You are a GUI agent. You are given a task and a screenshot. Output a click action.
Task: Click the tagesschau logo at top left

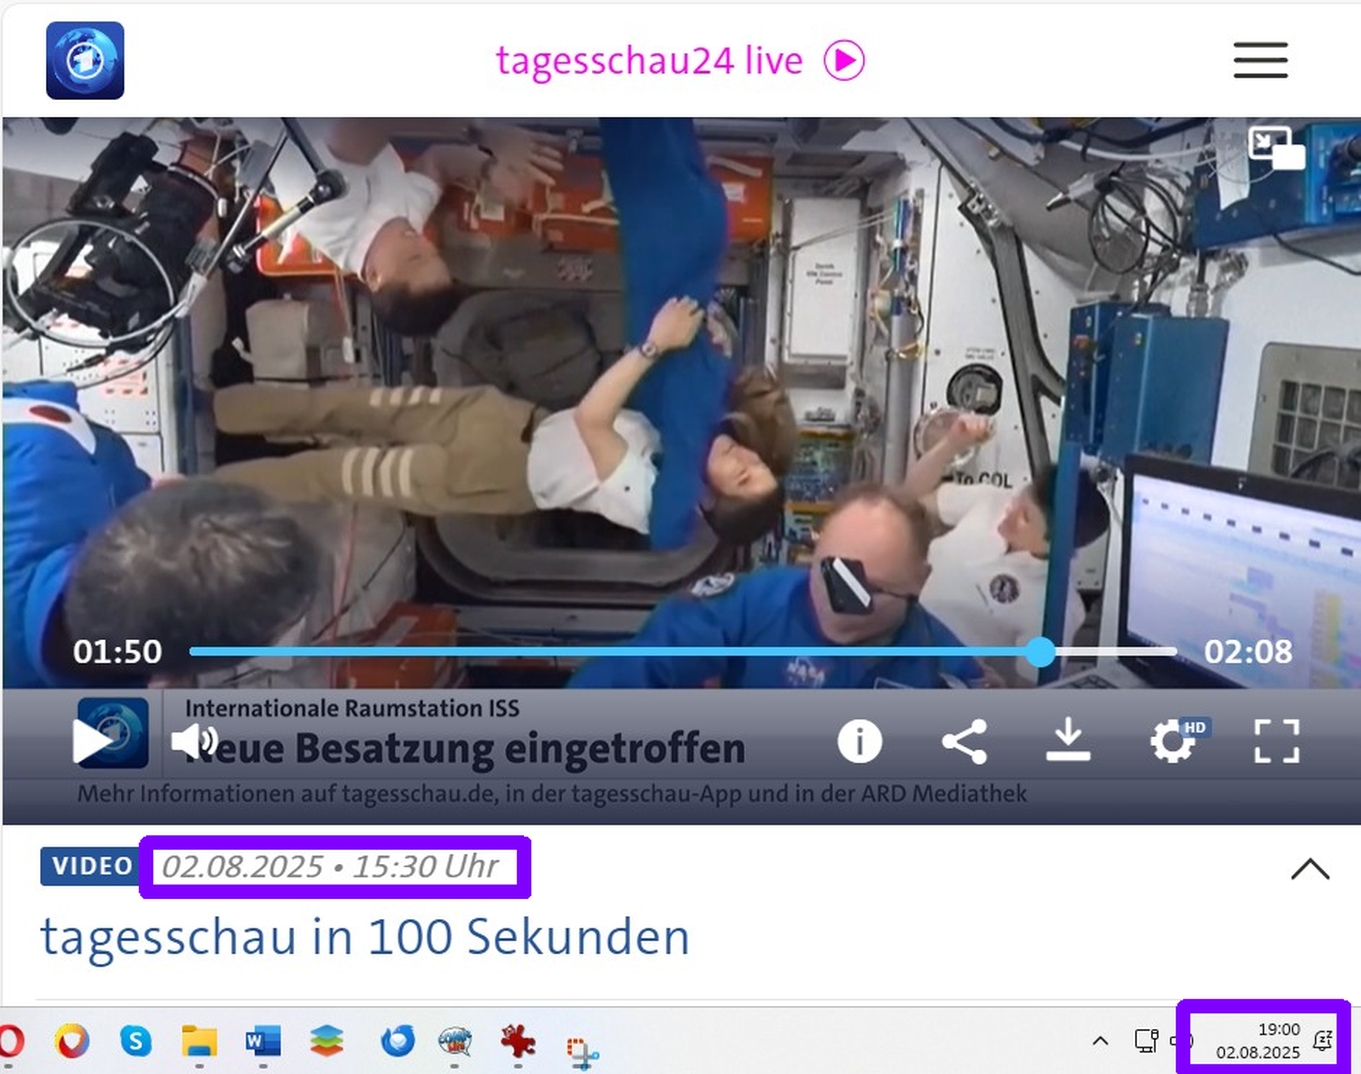tap(85, 61)
